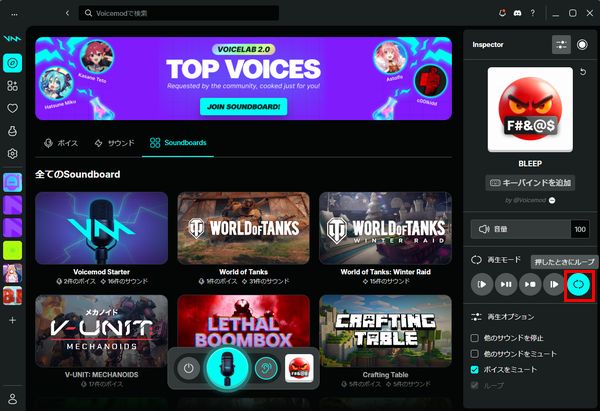Select the lime green soundboard in sidebar
This screenshot has height=411, width=600.
coord(13,250)
